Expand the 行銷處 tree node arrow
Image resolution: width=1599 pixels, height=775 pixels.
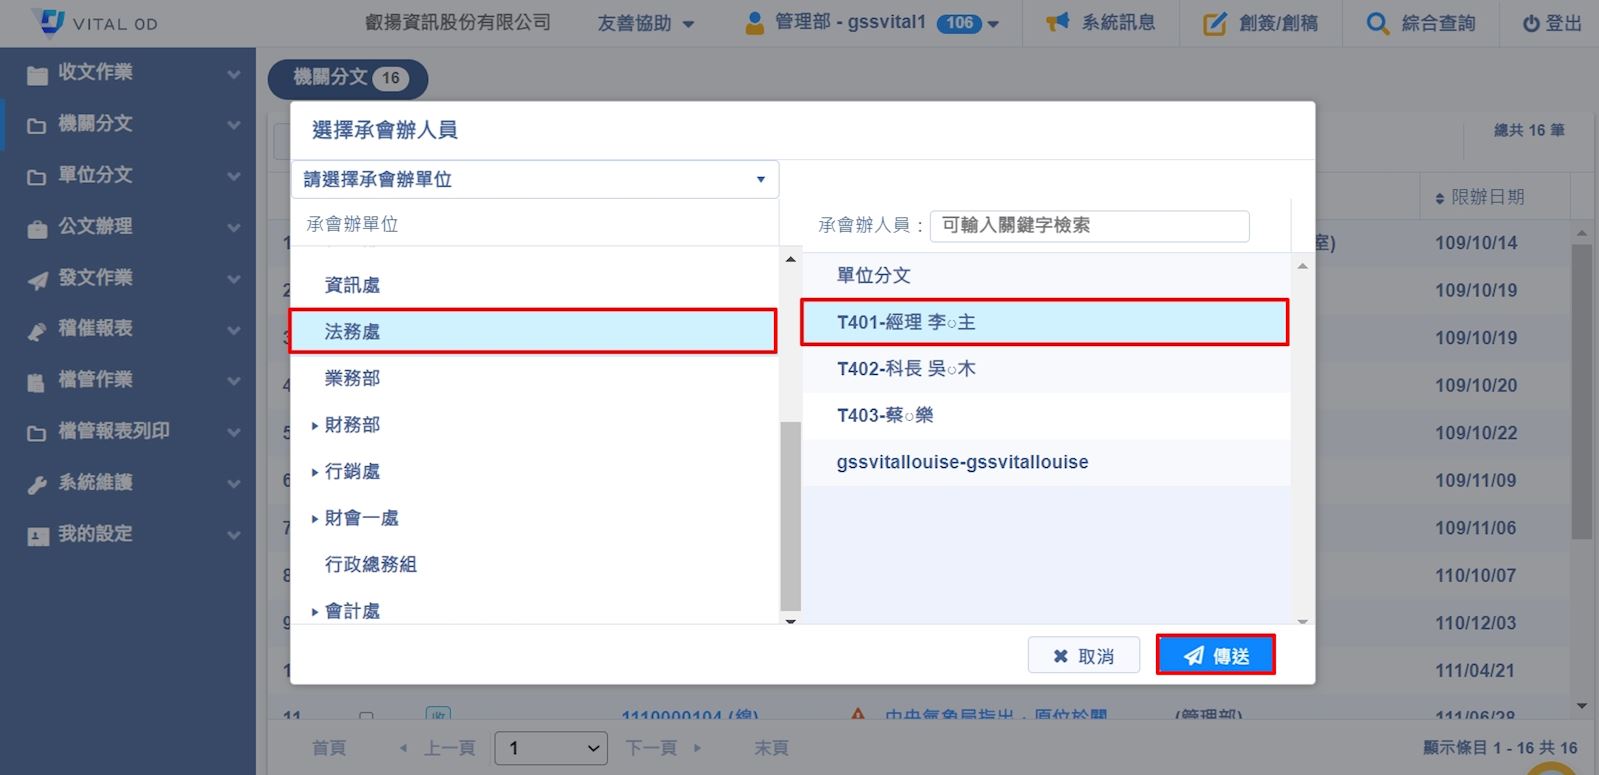[x=315, y=472]
